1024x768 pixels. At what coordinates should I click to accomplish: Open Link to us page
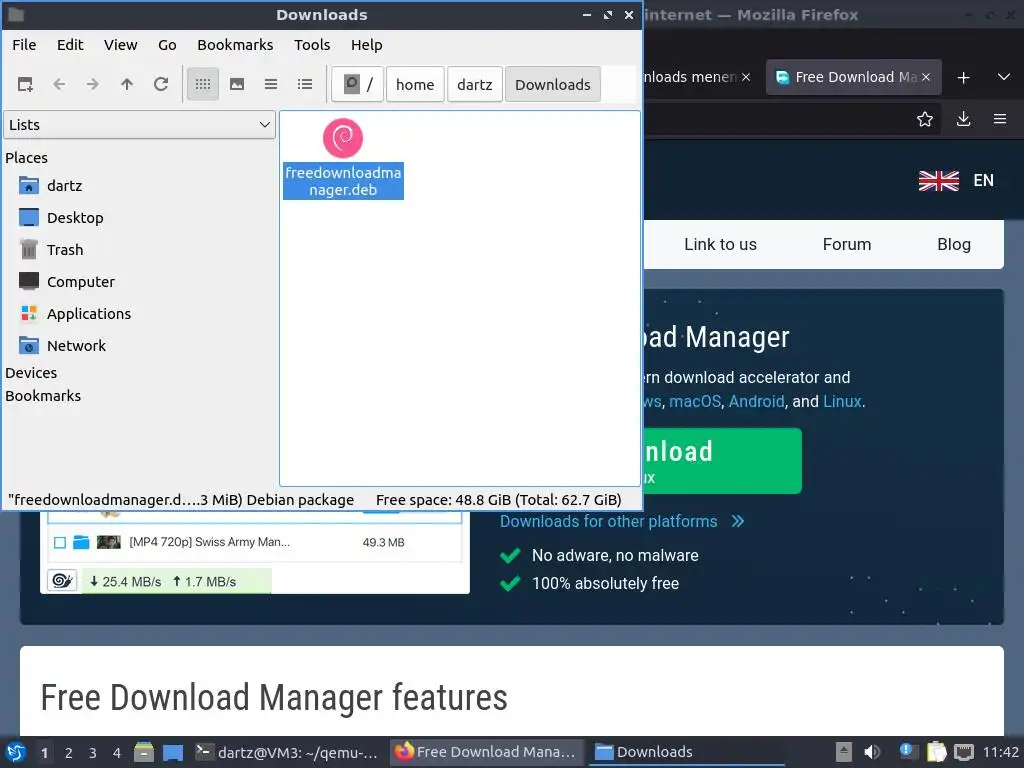pyautogui.click(x=720, y=244)
